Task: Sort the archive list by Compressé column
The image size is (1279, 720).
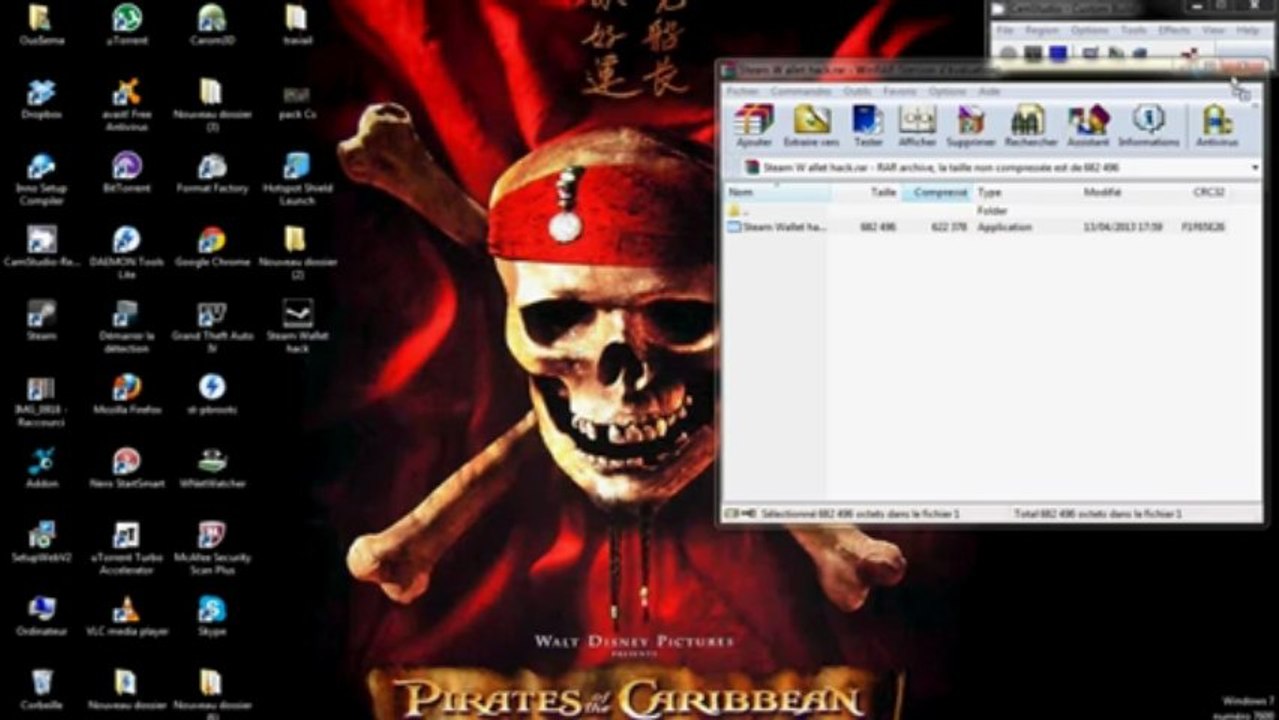Action: (x=937, y=192)
